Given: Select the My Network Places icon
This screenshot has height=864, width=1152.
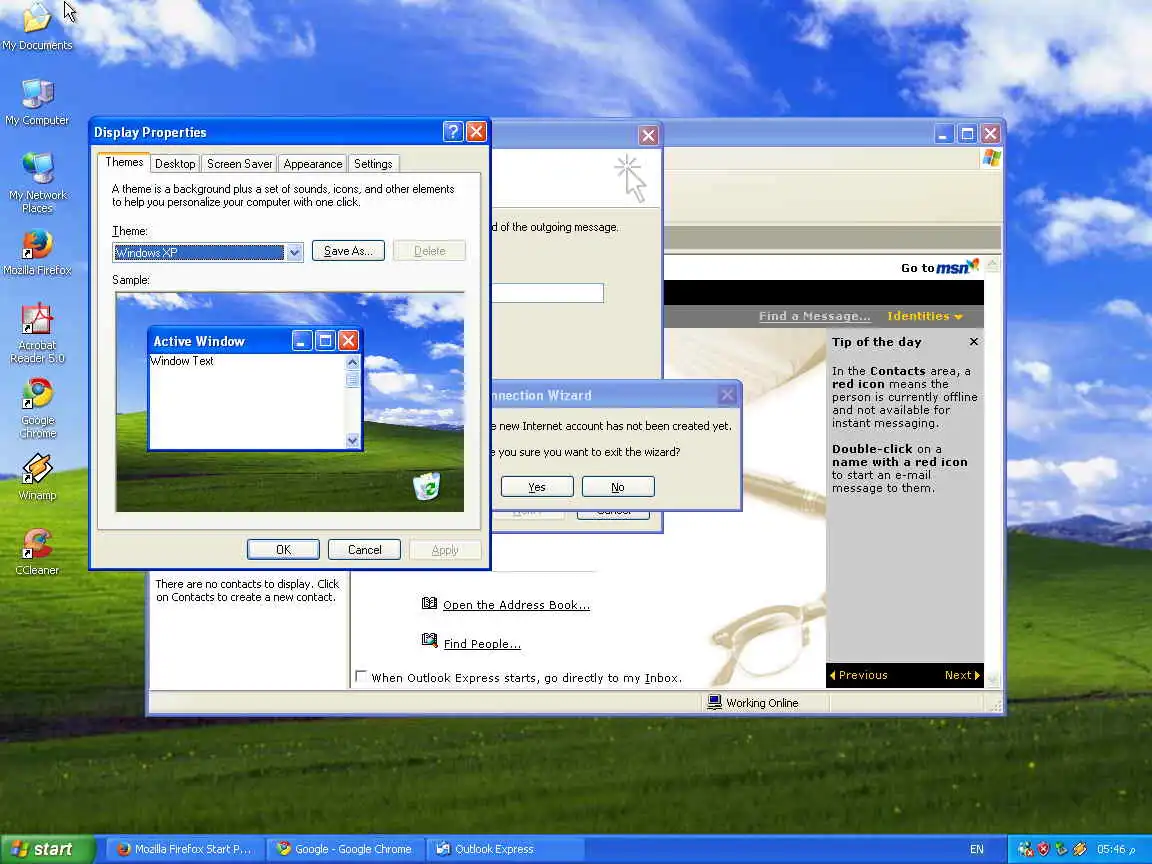Looking at the screenshot, I should 37,183.
